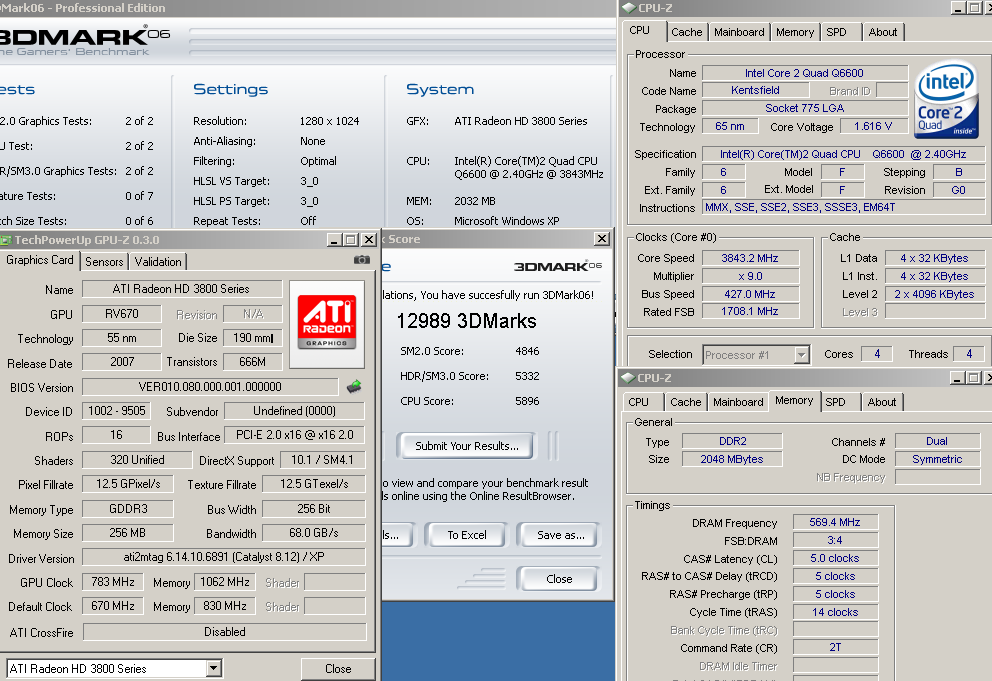The width and height of the screenshot is (992, 681).
Task: Click the Command Rate 2T value
Action: pyautogui.click(x=834, y=647)
